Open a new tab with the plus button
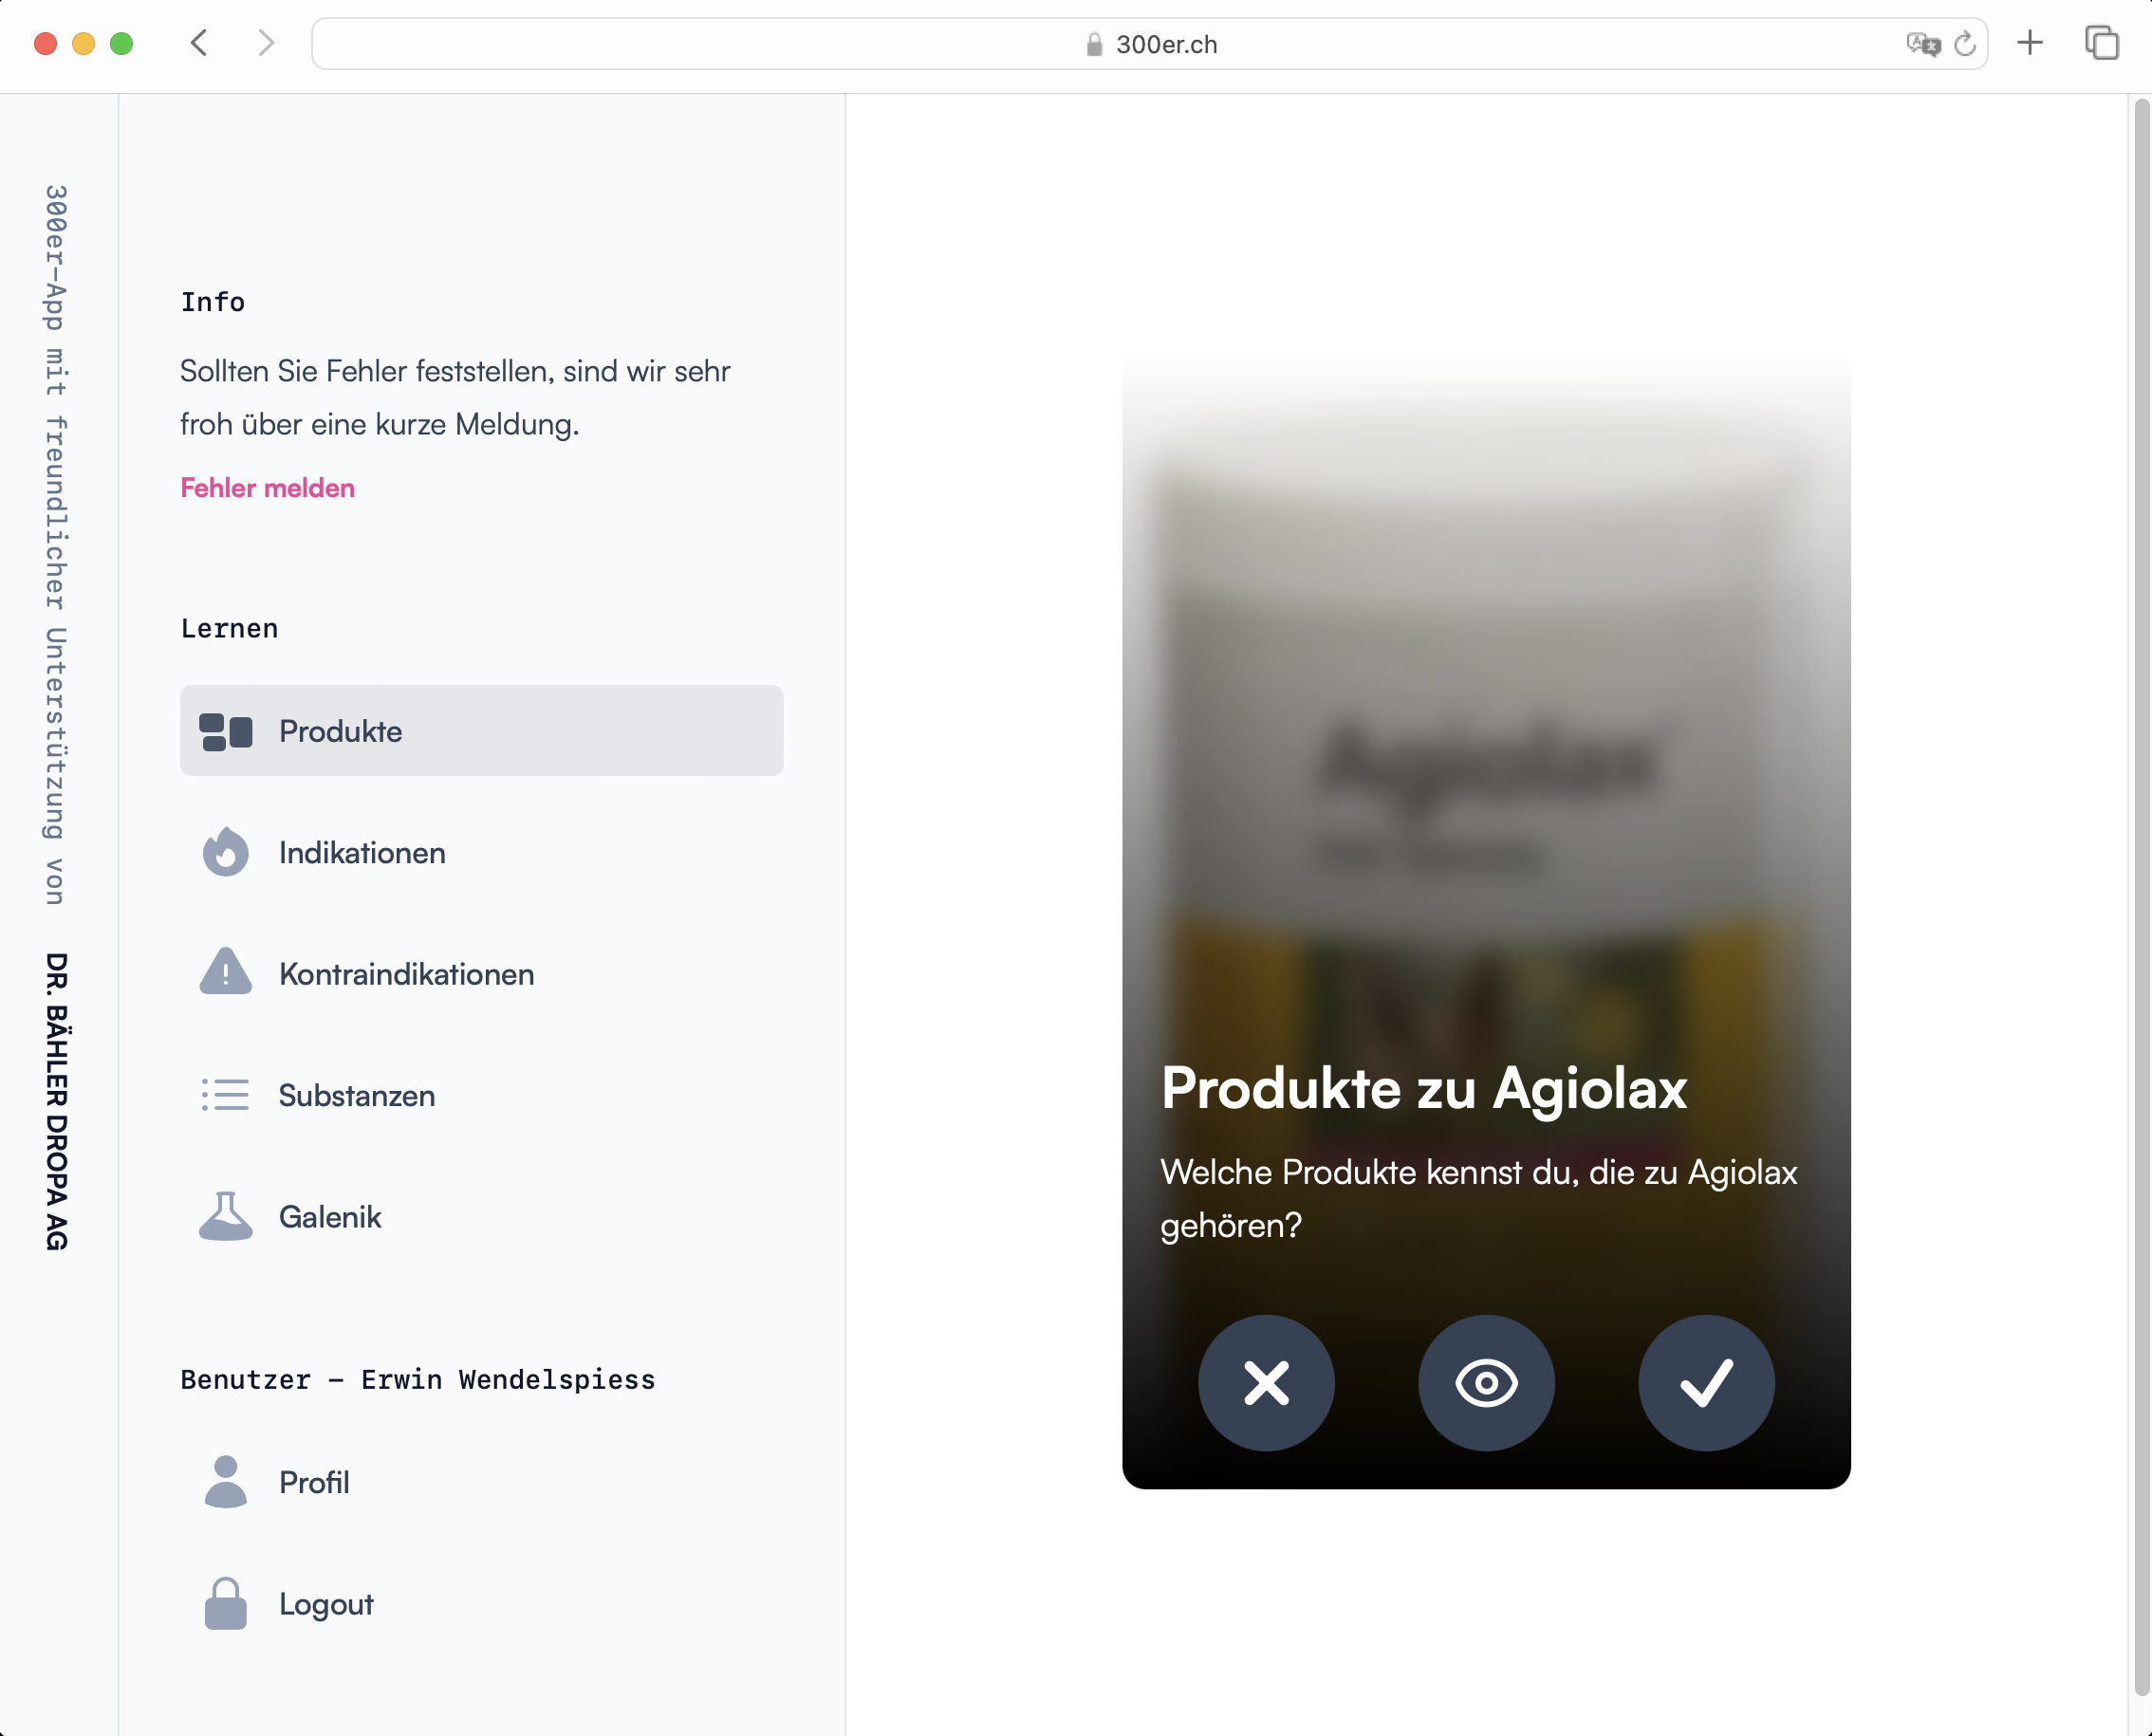Screen dimensions: 2152x1736 pos(2030,43)
